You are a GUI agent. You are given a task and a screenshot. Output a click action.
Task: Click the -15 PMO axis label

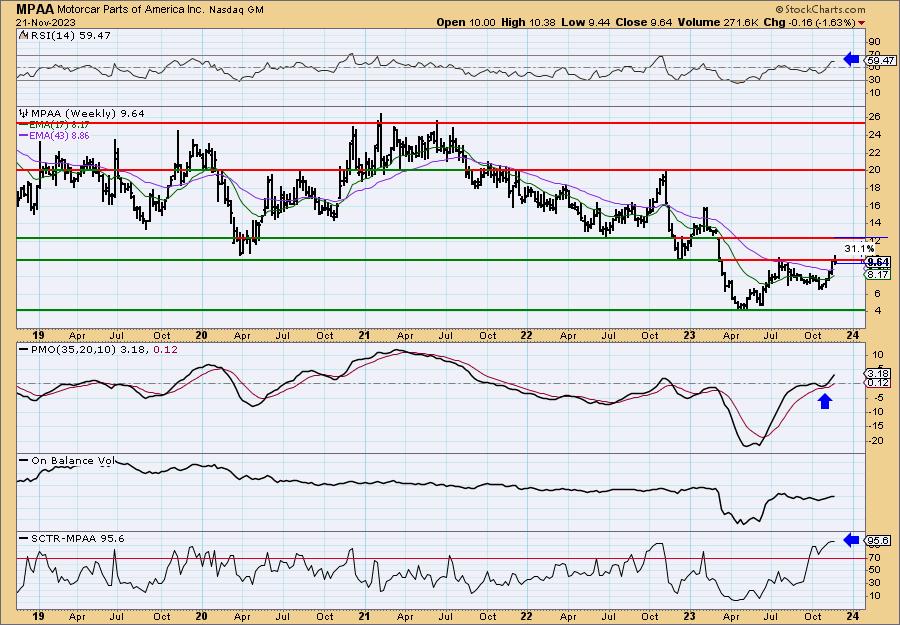876,426
